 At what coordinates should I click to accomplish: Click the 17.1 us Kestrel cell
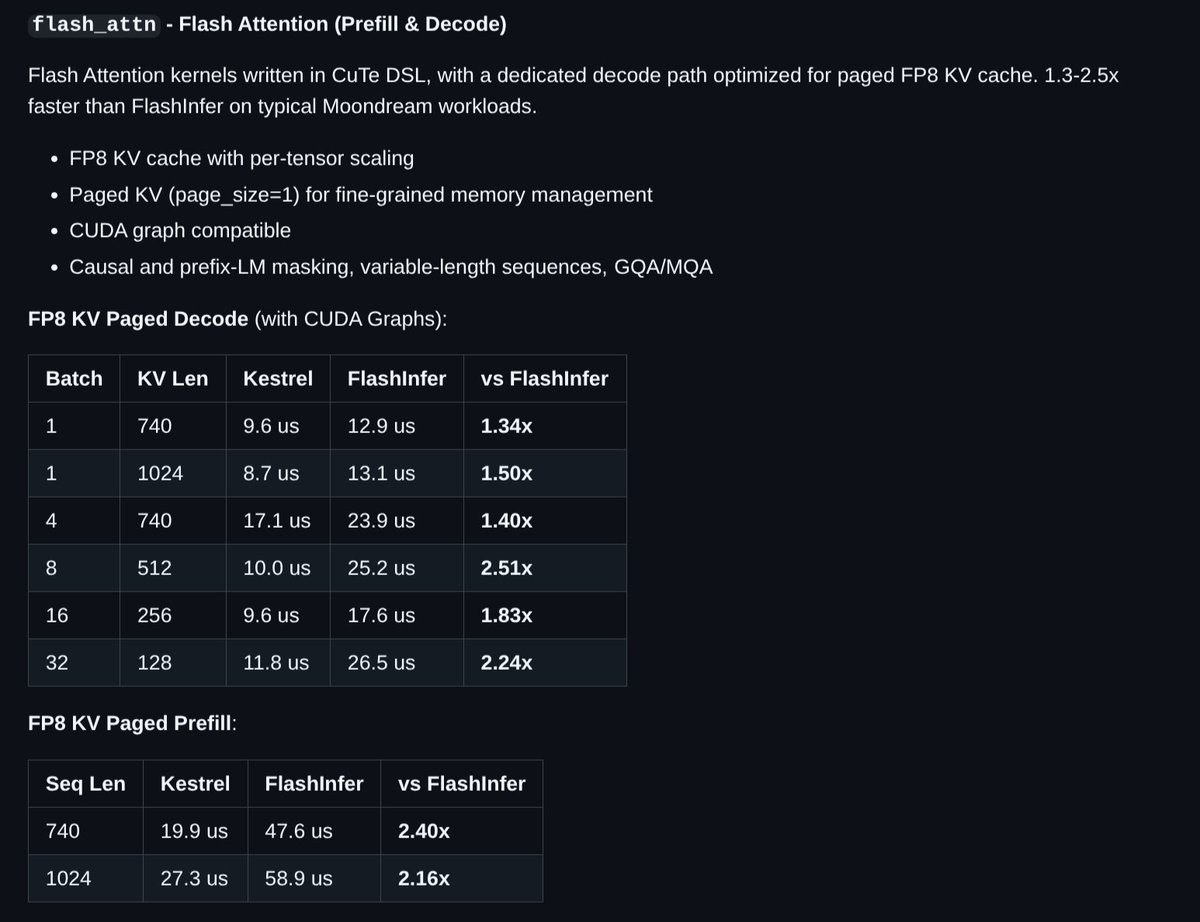coord(277,521)
